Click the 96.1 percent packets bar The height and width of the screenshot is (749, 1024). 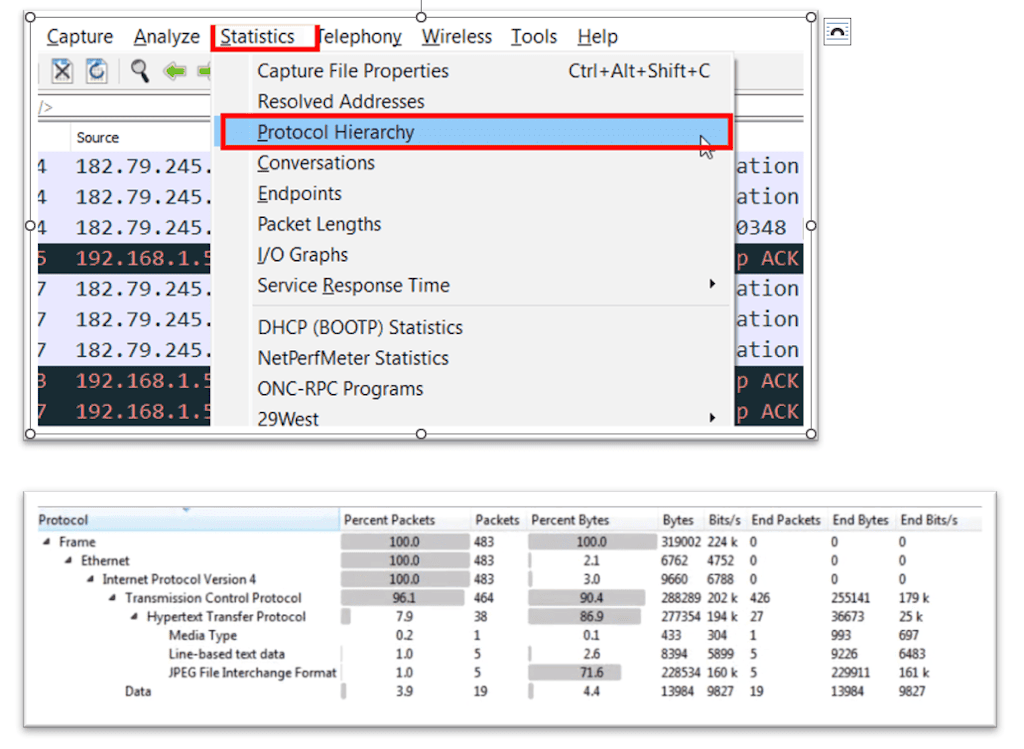coord(403,598)
